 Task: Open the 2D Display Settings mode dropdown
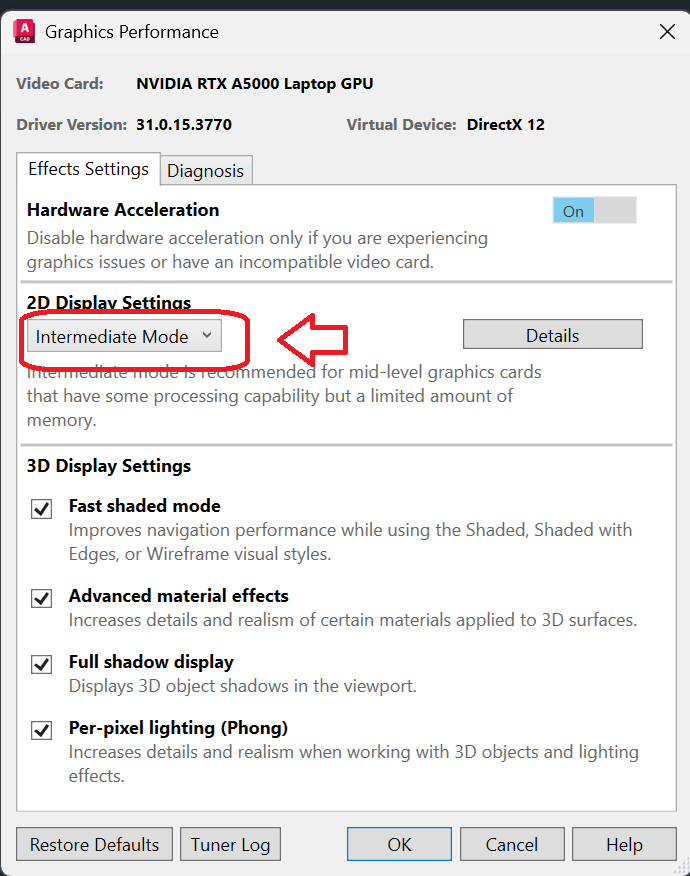tap(122, 337)
